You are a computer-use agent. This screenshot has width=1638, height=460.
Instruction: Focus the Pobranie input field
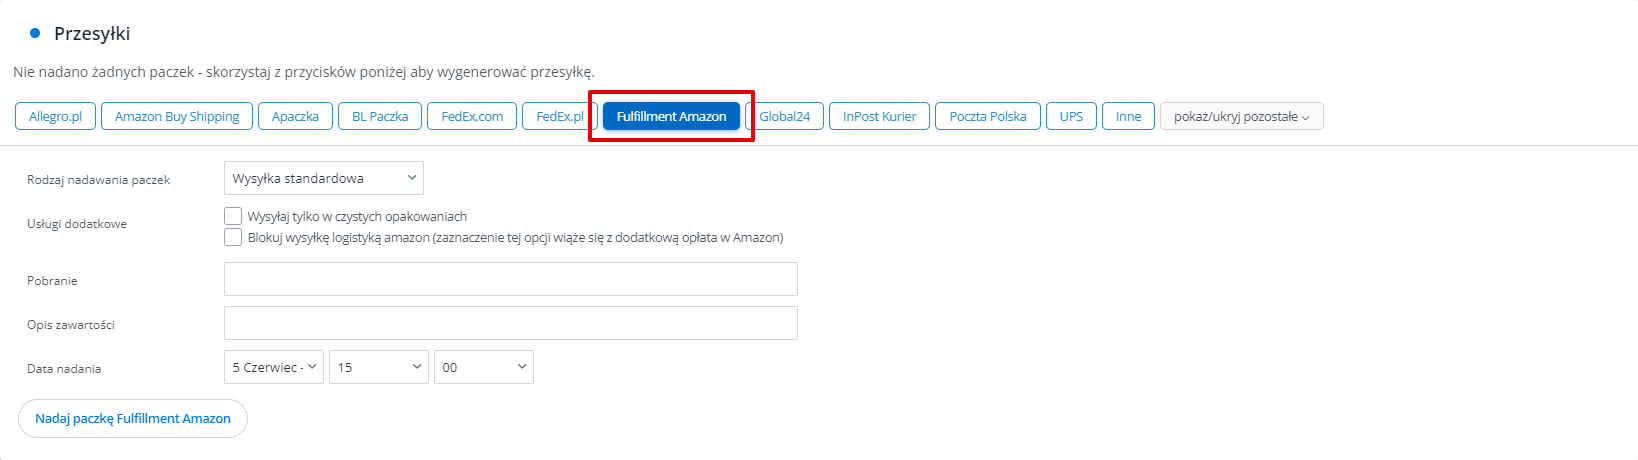click(511, 279)
